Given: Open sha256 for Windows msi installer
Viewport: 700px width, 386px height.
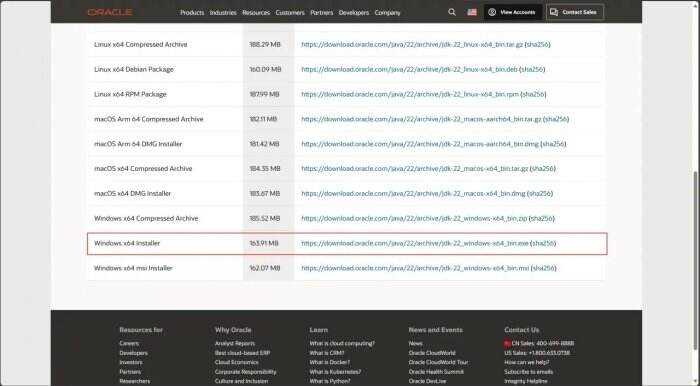Looking at the screenshot, I should pyautogui.click(x=544, y=268).
